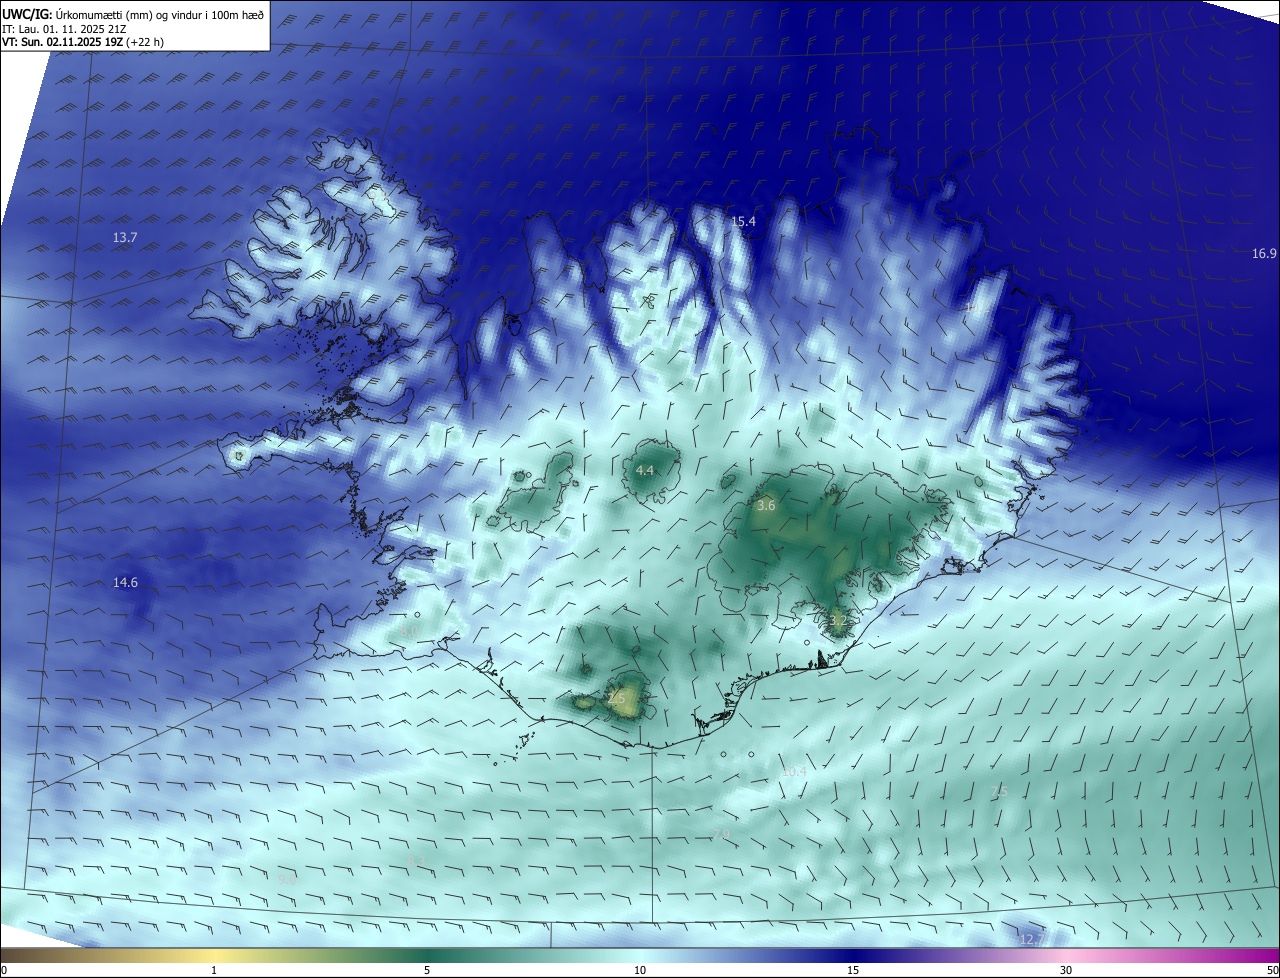Click the 8.3 value label on the map

[418, 861]
